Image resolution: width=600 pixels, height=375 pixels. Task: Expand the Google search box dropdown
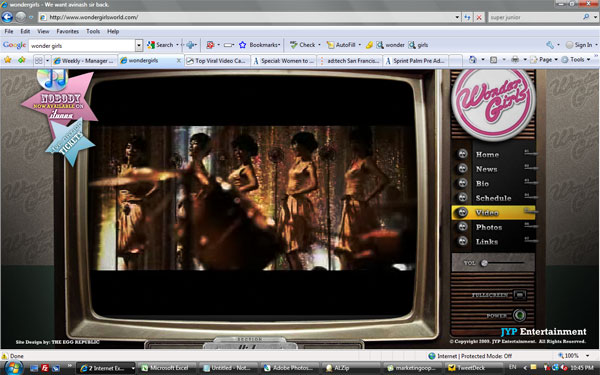[139, 45]
